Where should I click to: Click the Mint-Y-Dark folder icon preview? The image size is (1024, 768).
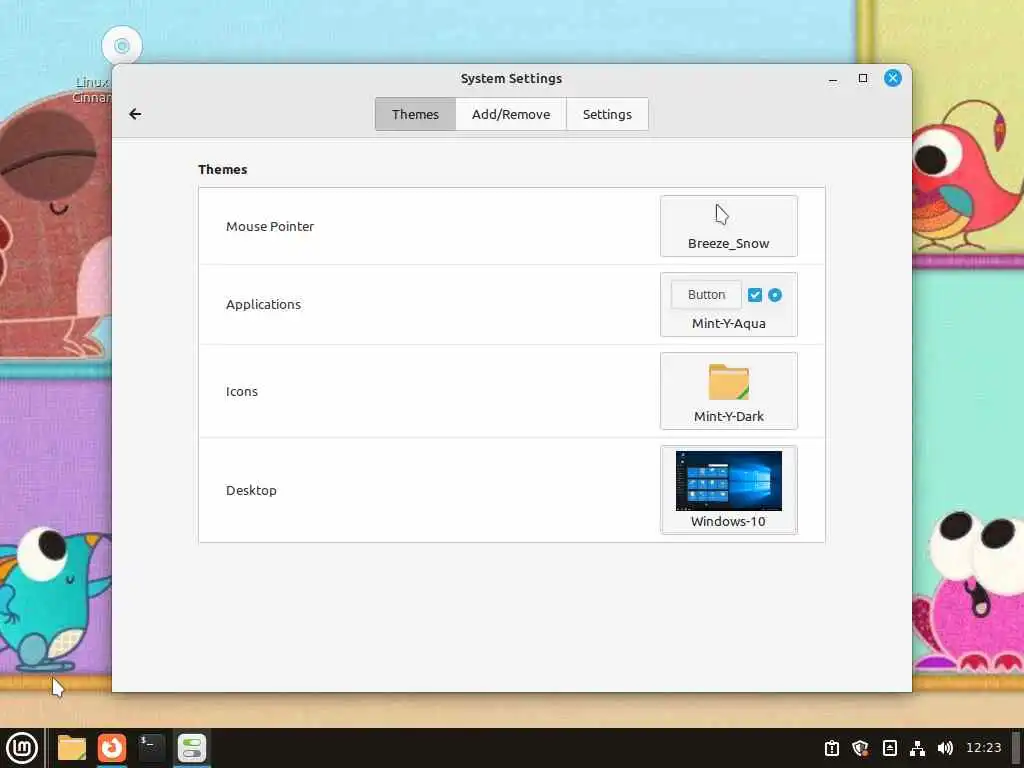tap(729, 382)
